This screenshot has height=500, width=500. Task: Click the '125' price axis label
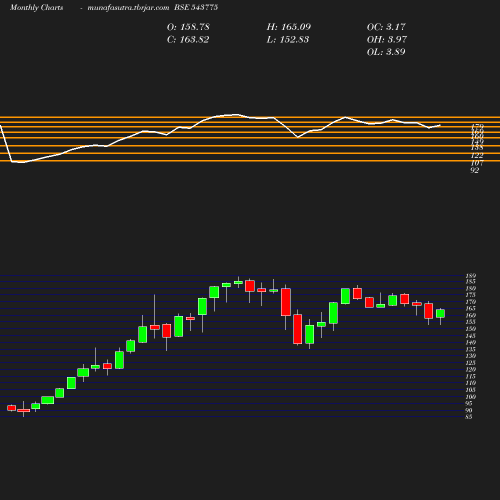coord(471,363)
